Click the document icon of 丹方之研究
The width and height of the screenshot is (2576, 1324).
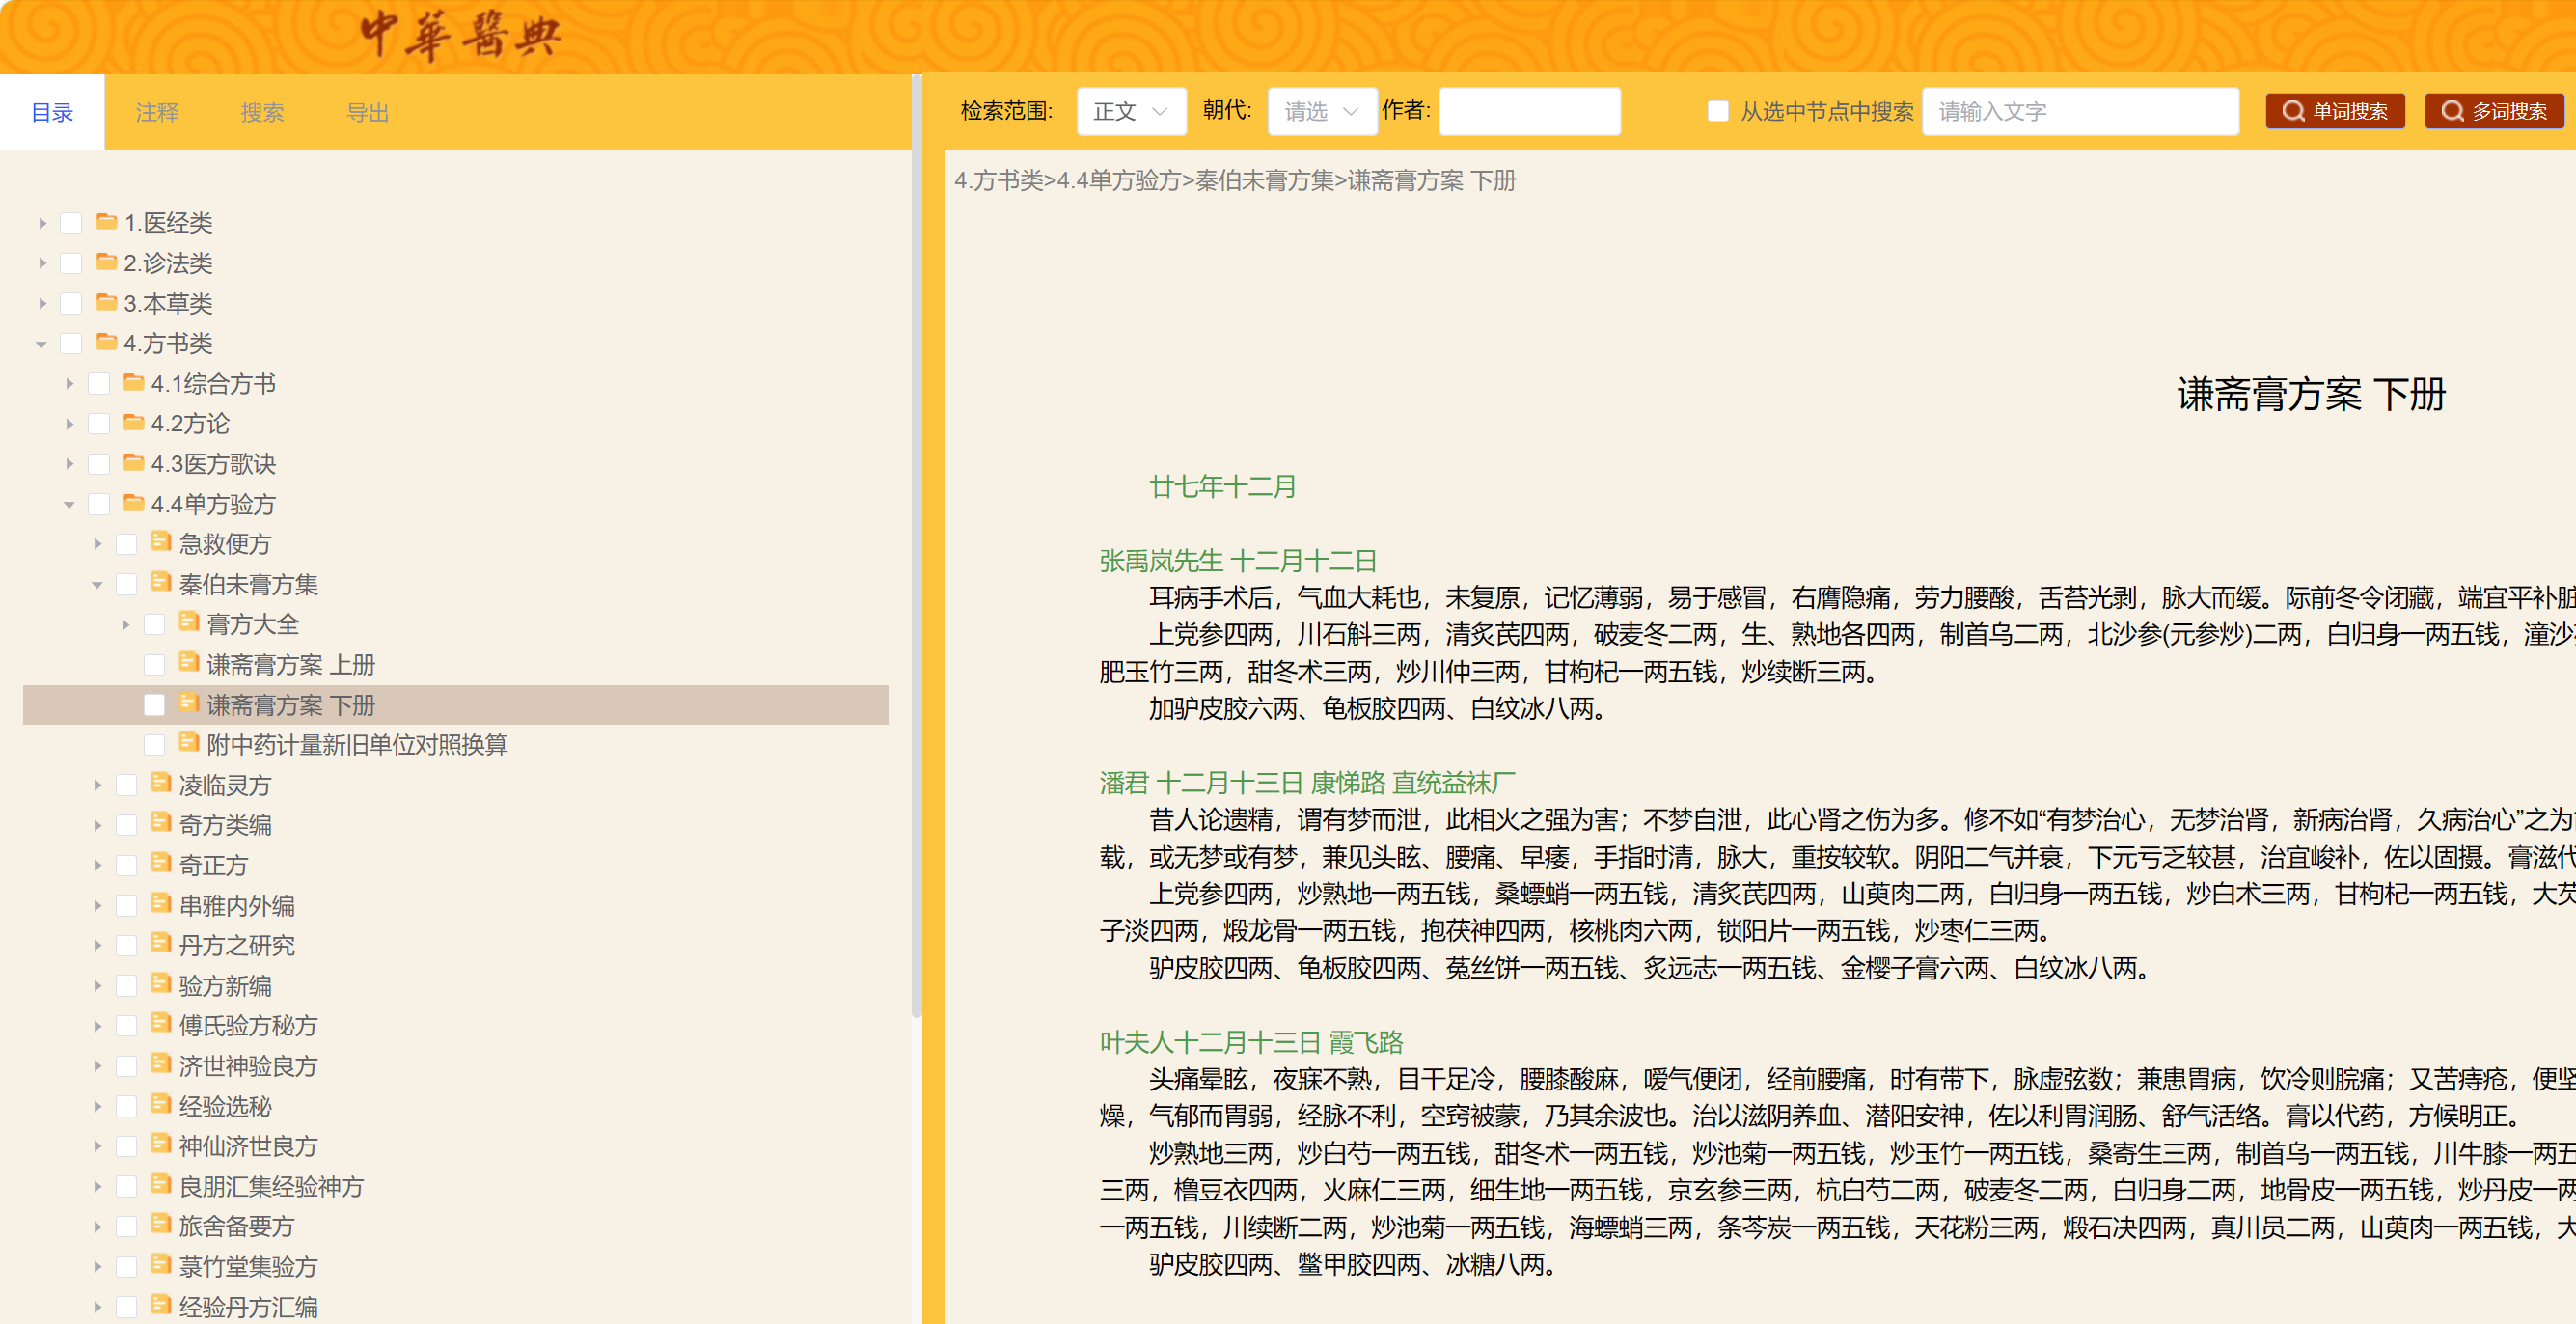click(160, 943)
